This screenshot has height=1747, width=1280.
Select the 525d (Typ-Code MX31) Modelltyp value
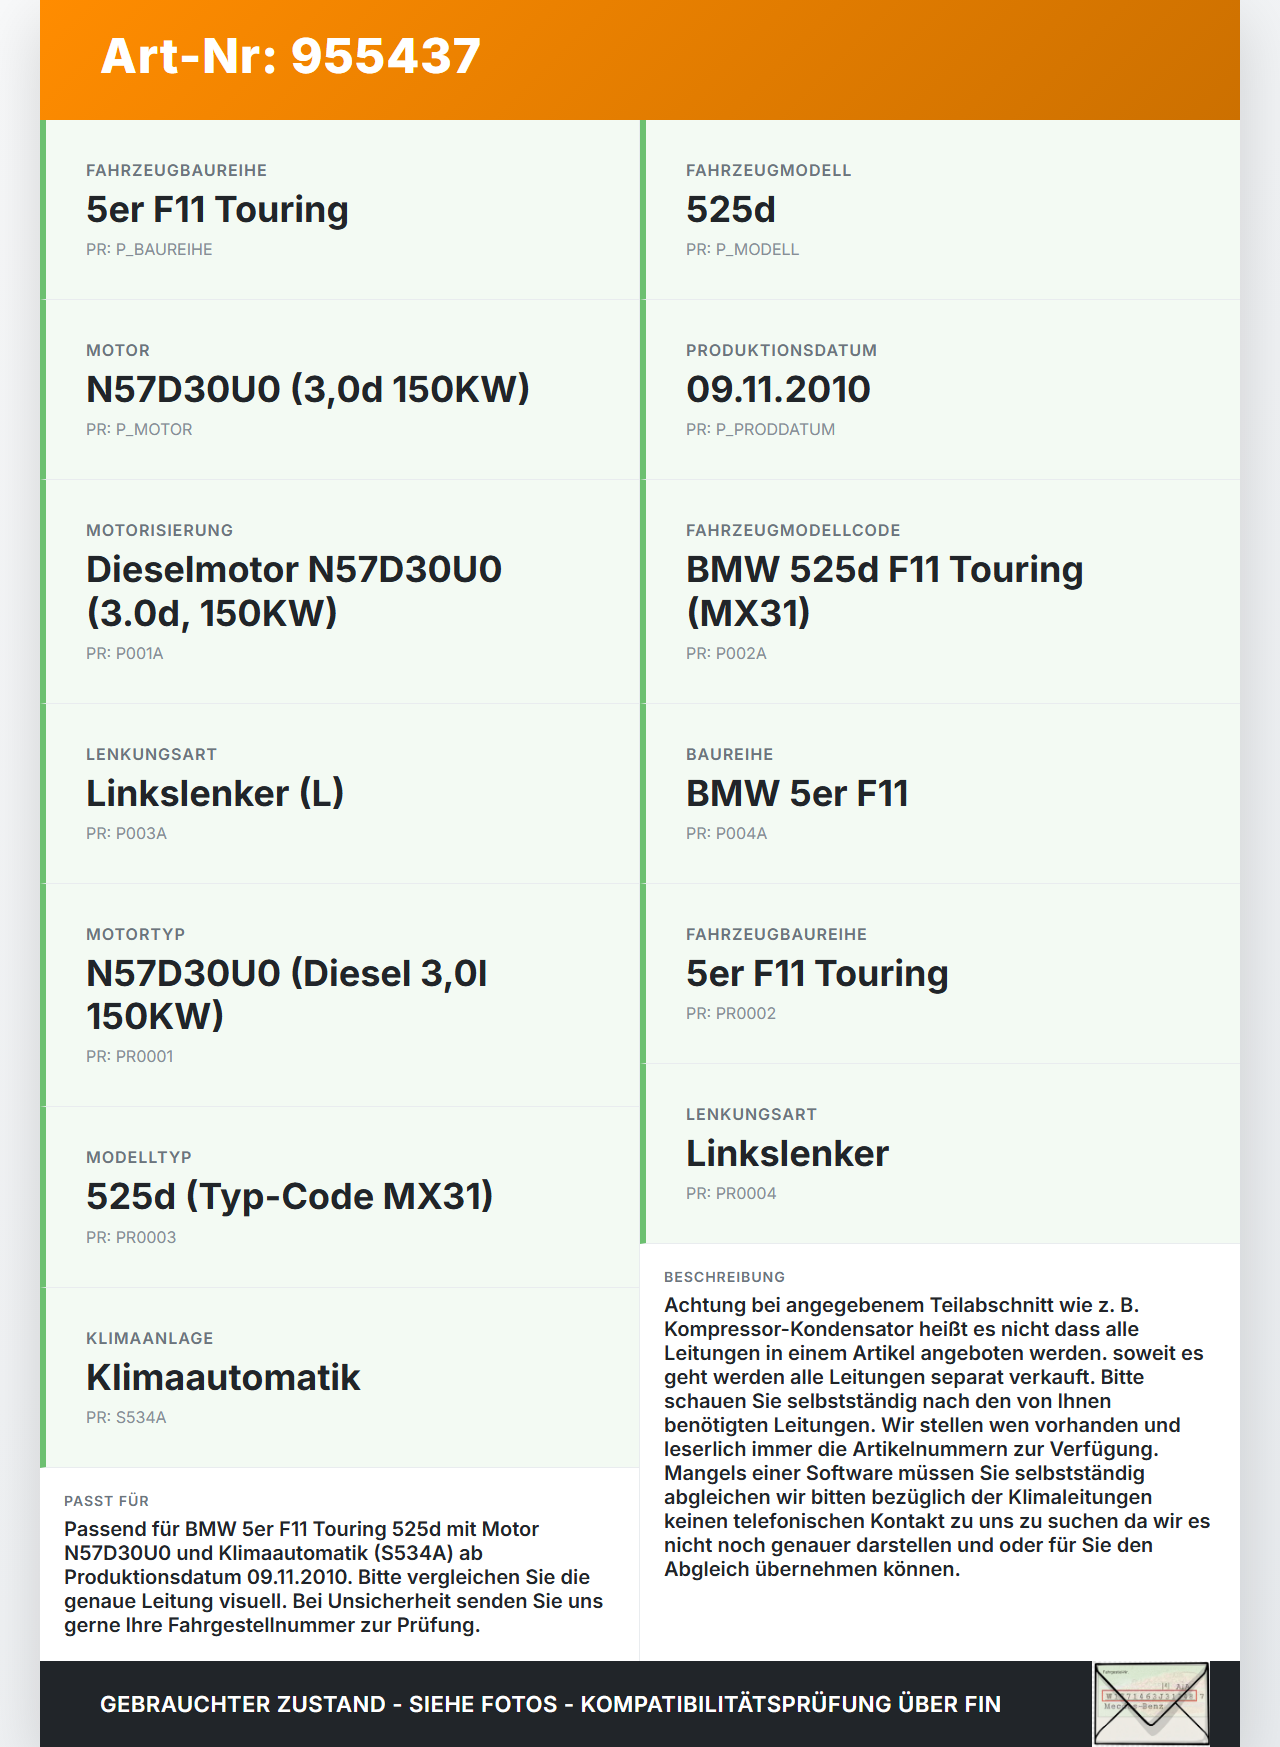pos(290,1196)
